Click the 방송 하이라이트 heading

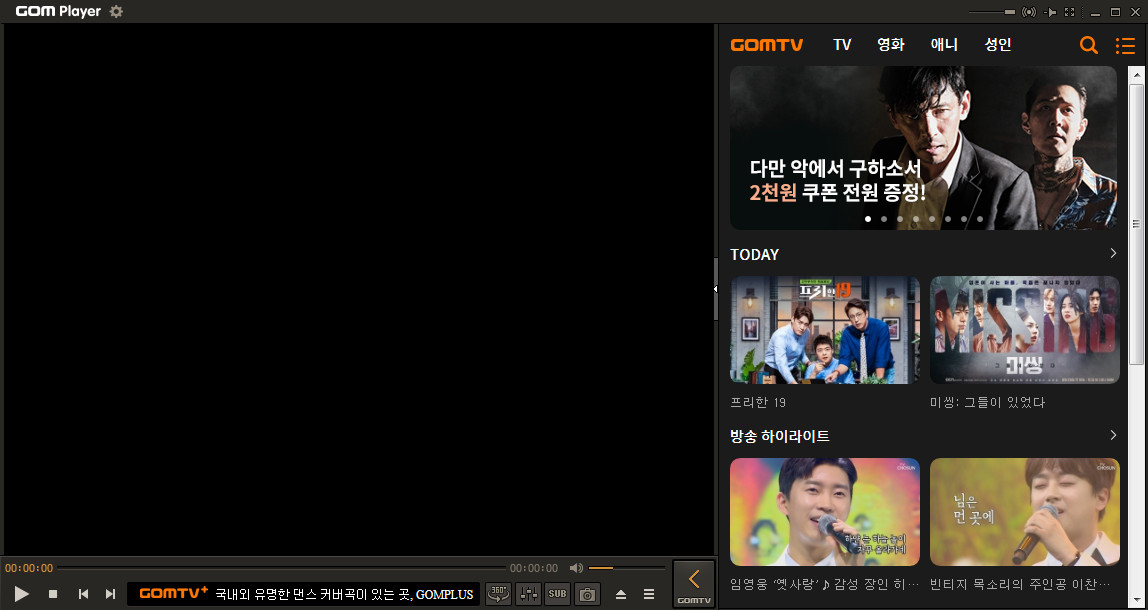point(780,436)
